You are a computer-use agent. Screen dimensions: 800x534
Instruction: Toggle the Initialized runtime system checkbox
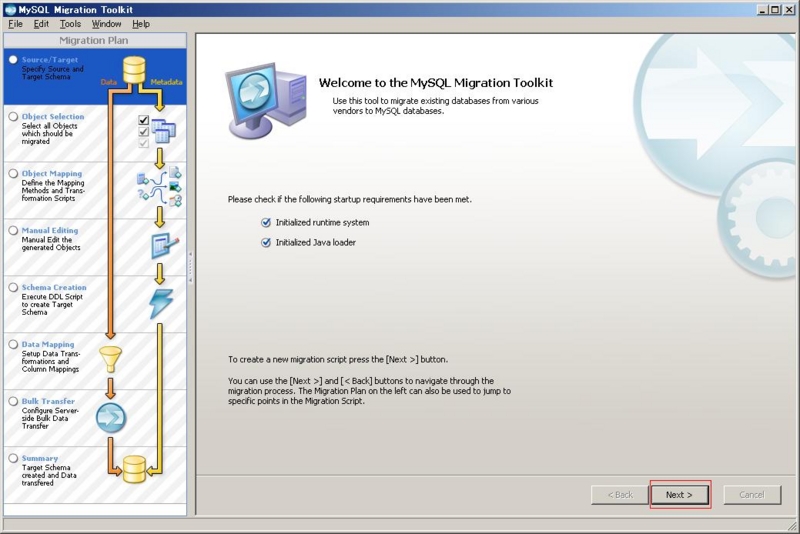pos(266,222)
